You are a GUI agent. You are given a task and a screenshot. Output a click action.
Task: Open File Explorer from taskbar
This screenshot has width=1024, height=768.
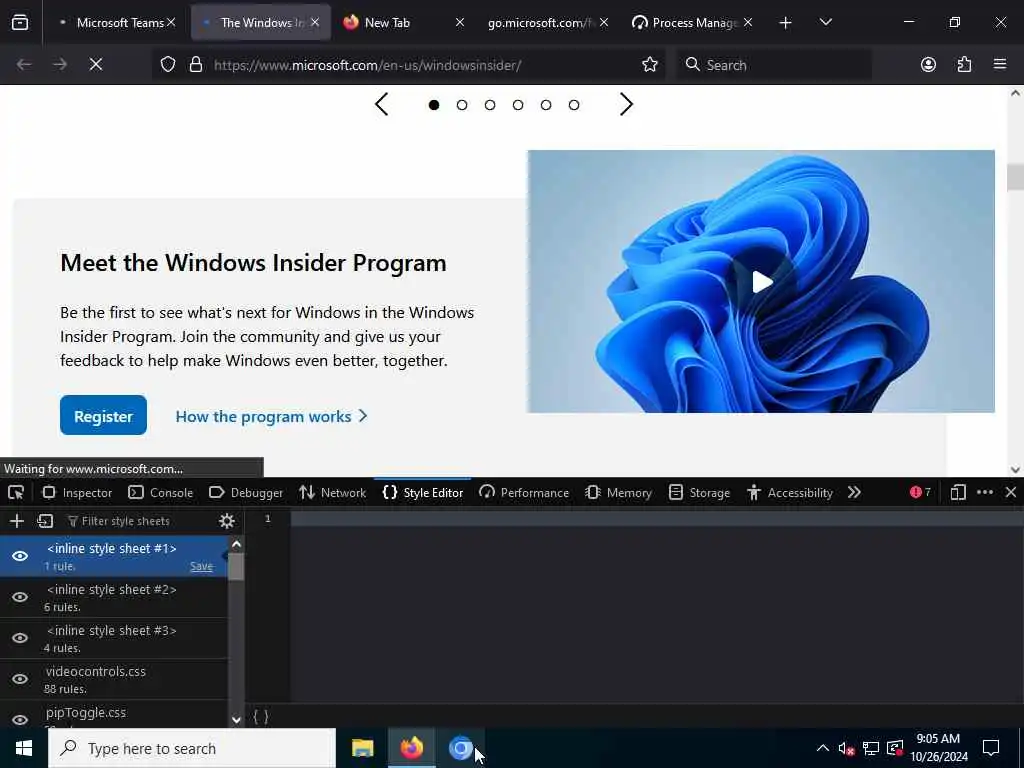[x=362, y=748]
